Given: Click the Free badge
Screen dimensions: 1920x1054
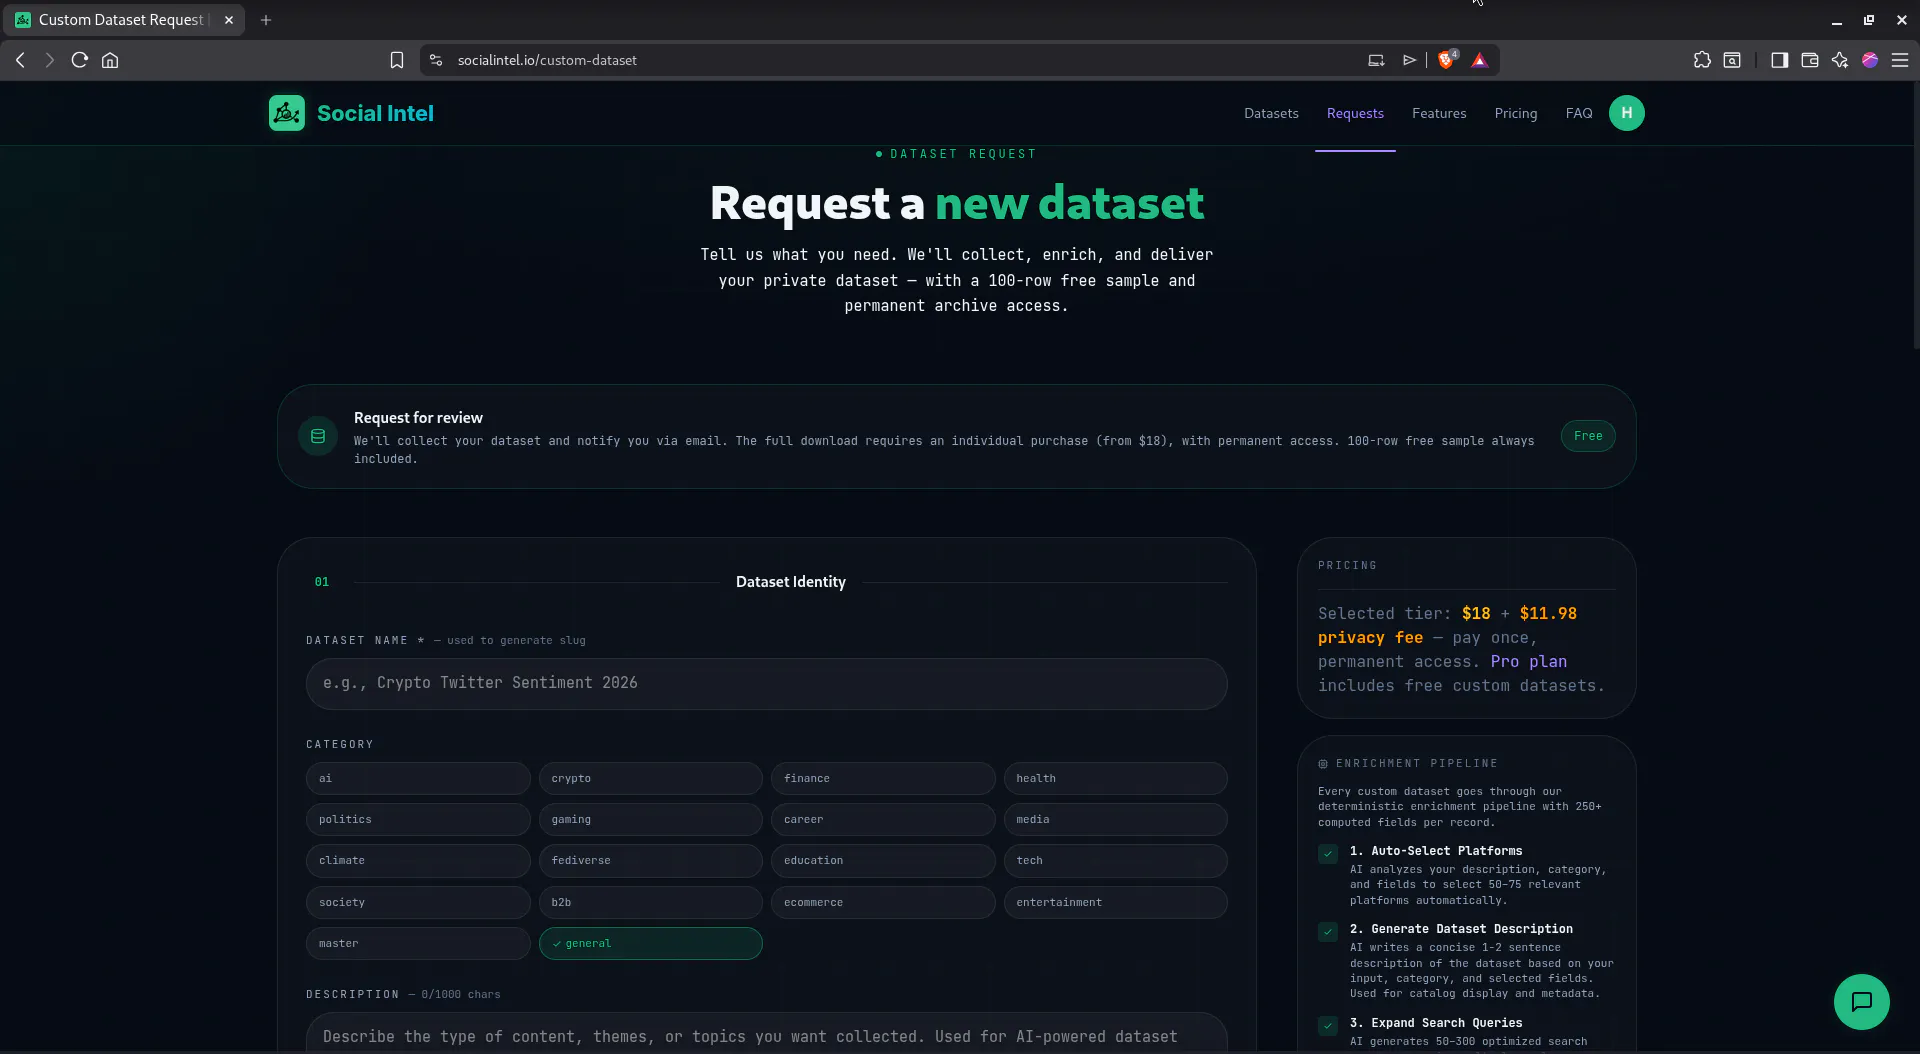Looking at the screenshot, I should 1587,436.
